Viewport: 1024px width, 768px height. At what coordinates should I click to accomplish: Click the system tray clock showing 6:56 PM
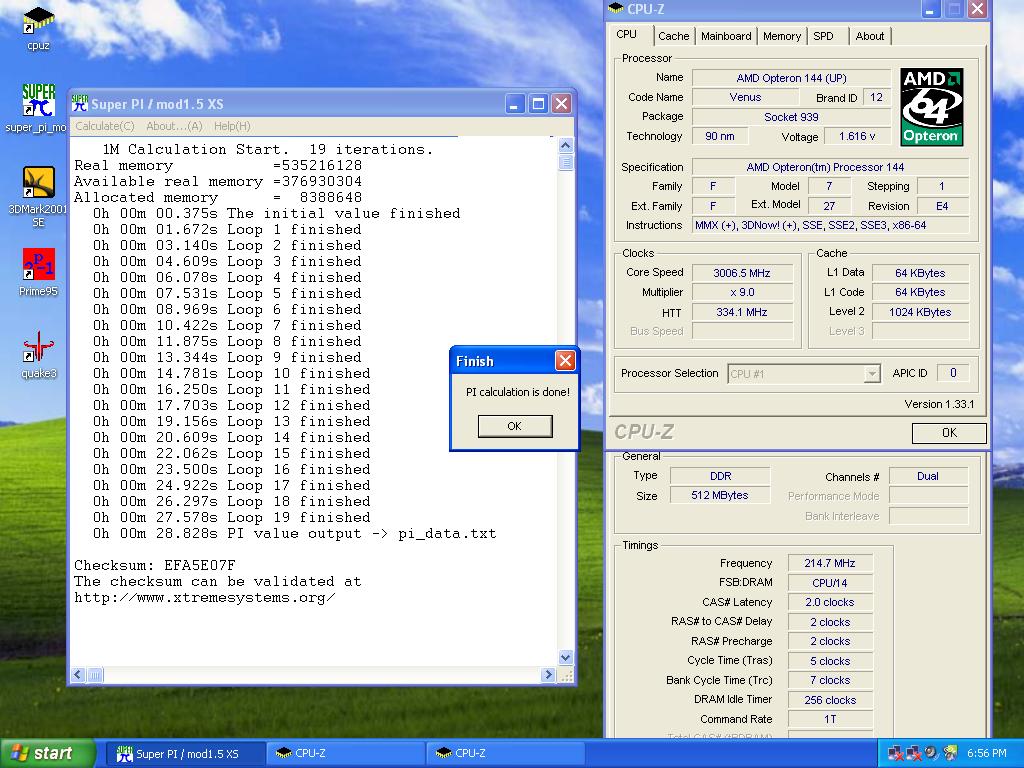pos(986,753)
